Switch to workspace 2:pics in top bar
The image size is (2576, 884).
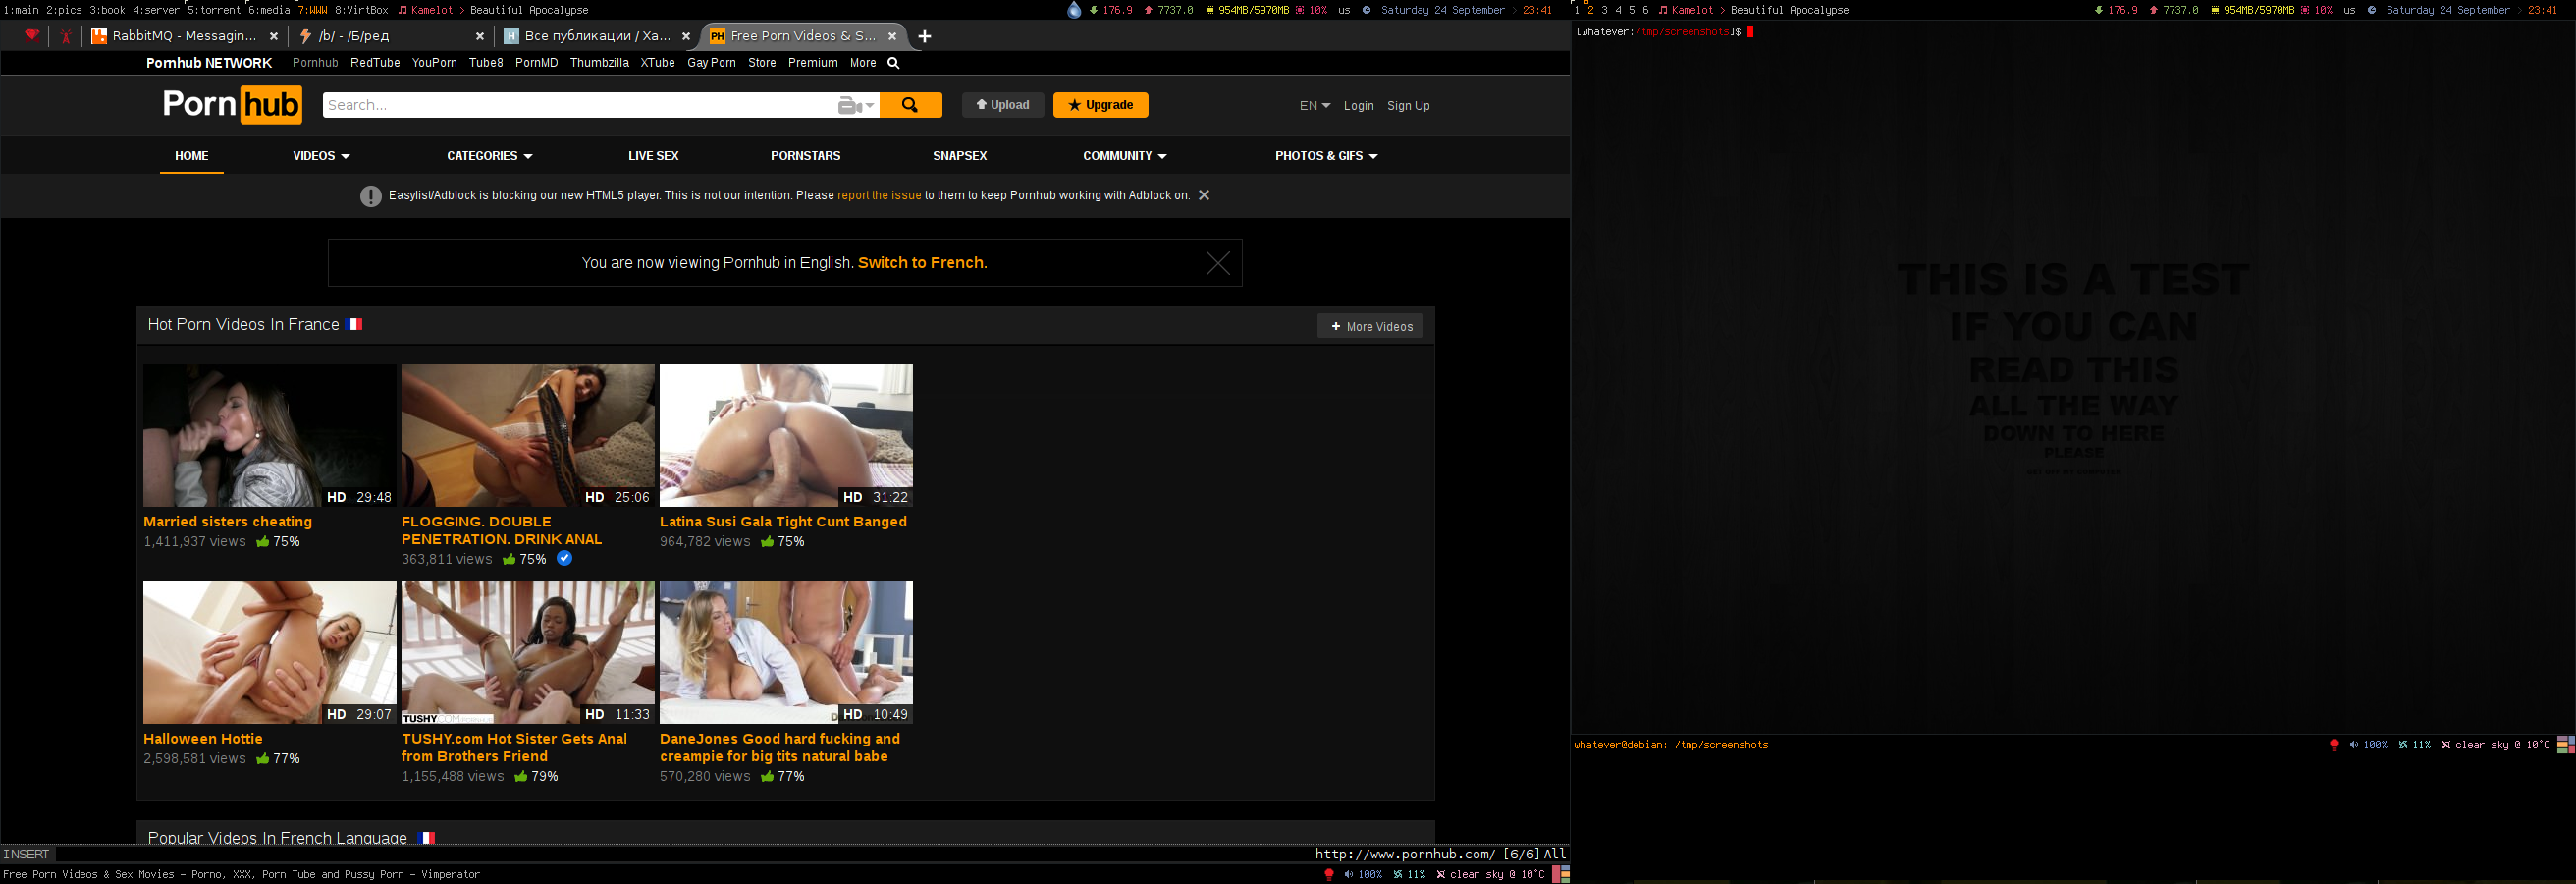[64, 10]
